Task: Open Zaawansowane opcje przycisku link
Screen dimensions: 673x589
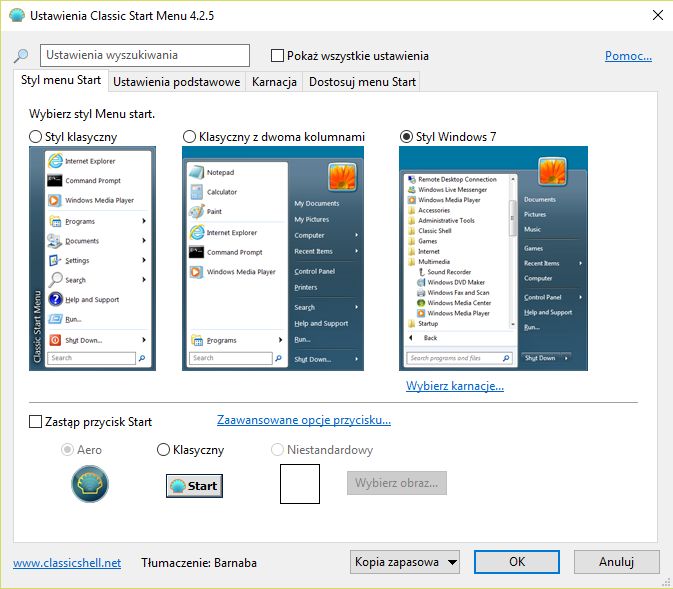Action: (304, 420)
